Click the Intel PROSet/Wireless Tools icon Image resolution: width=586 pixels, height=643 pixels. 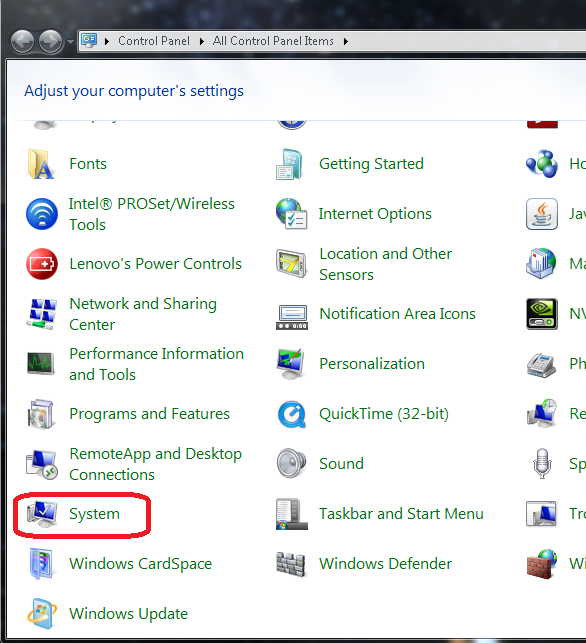pyautogui.click(x=42, y=214)
